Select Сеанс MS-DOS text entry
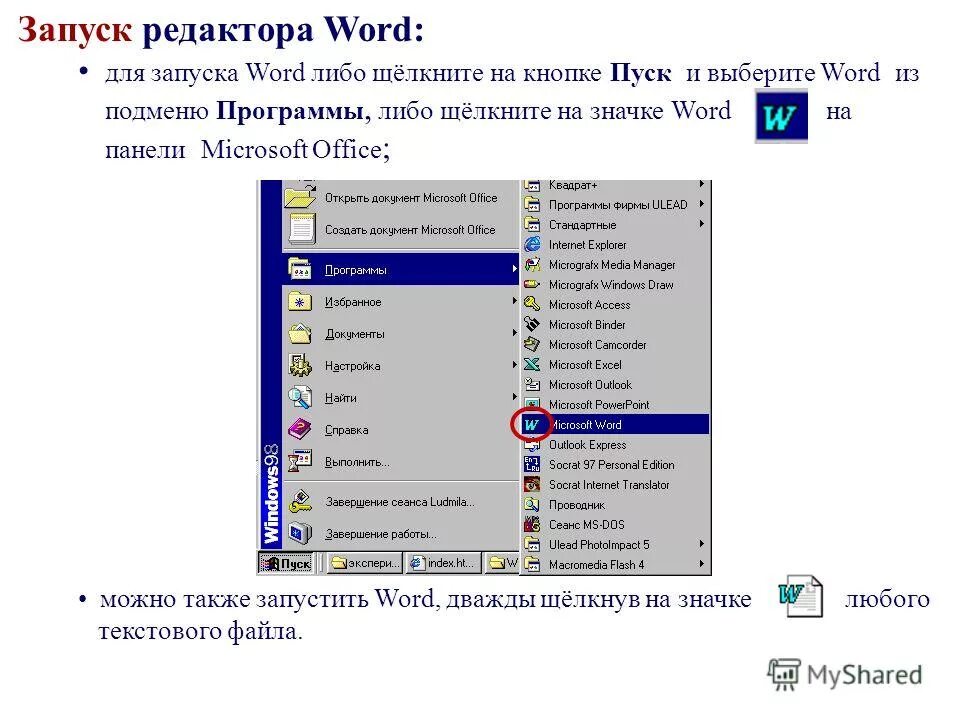Image resolution: width=960 pixels, height=720 pixels. tap(587, 525)
